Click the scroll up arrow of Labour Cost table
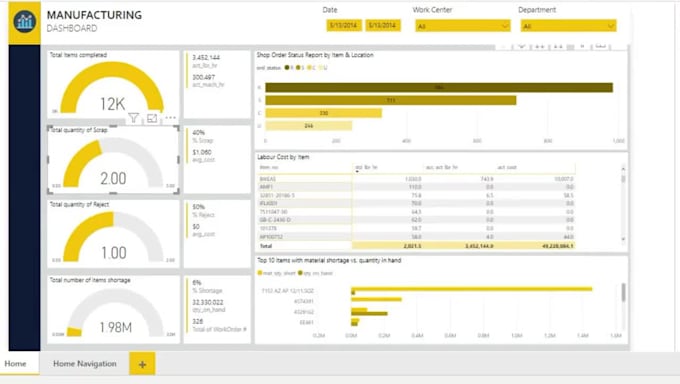Viewport: 680px width, 384px height. (623, 168)
